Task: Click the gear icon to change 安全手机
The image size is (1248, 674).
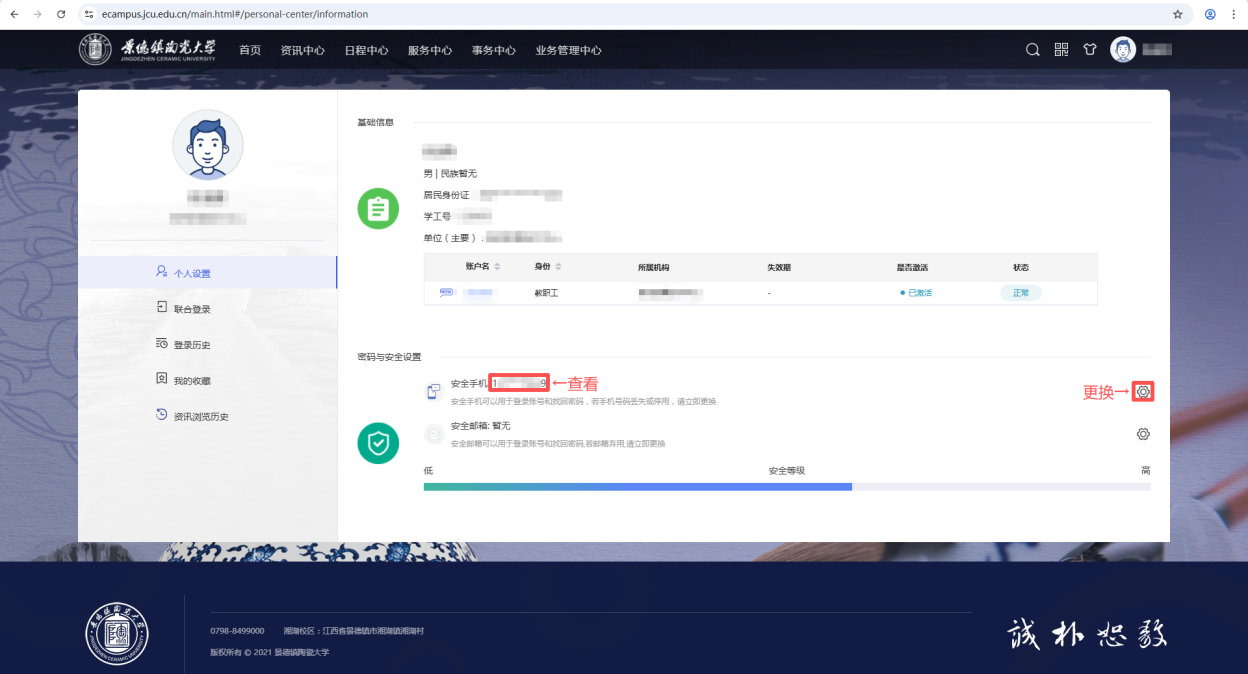Action: coord(1143,392)
